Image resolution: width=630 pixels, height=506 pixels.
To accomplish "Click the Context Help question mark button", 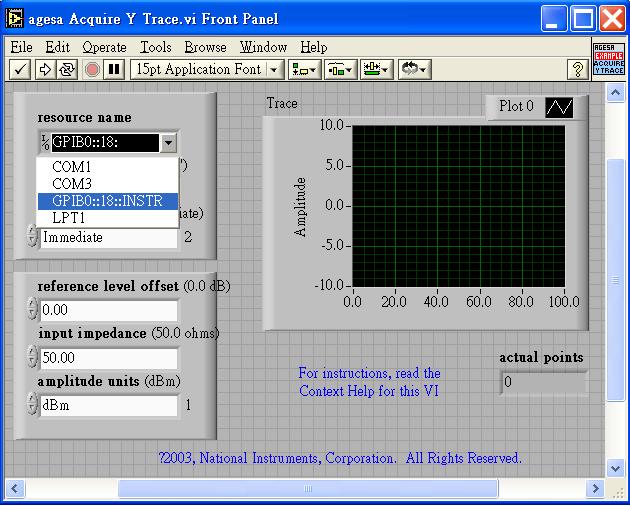I will point(576,69).
